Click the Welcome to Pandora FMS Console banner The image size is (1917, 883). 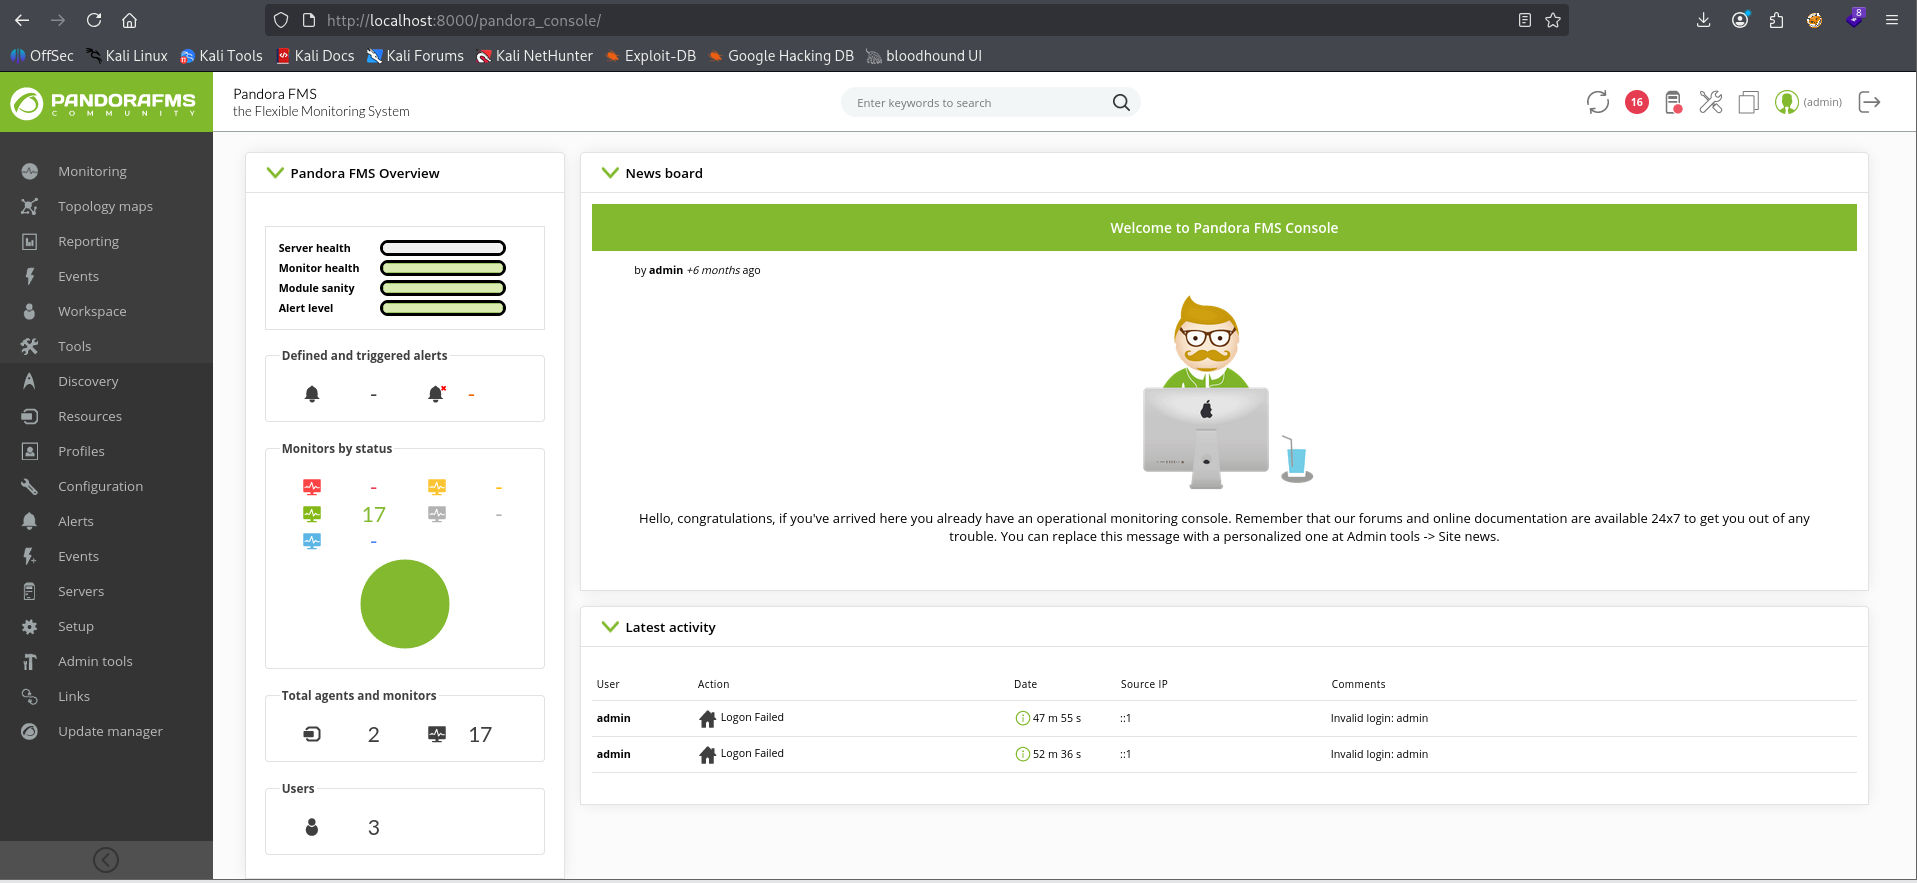1224,228
